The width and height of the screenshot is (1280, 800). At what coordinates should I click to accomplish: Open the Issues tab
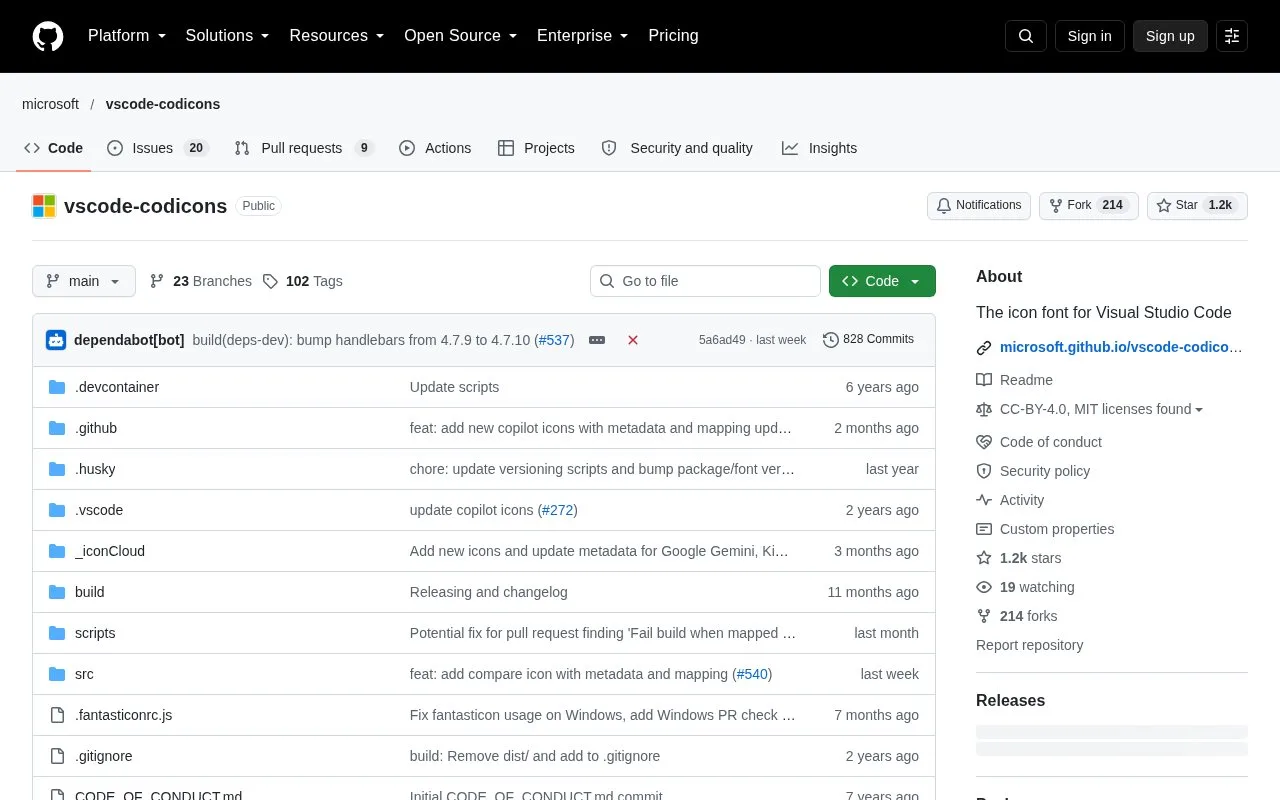click(157, 148)
